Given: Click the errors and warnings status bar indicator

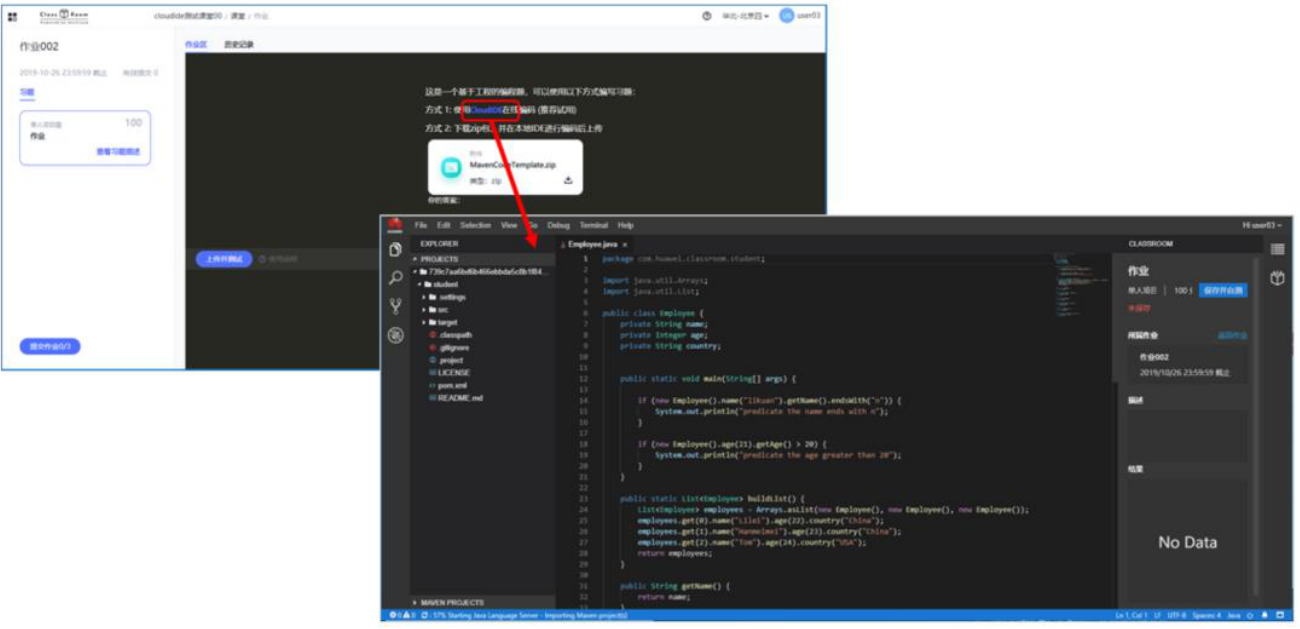Looking at the screenshot, I should tap(401, 614).
